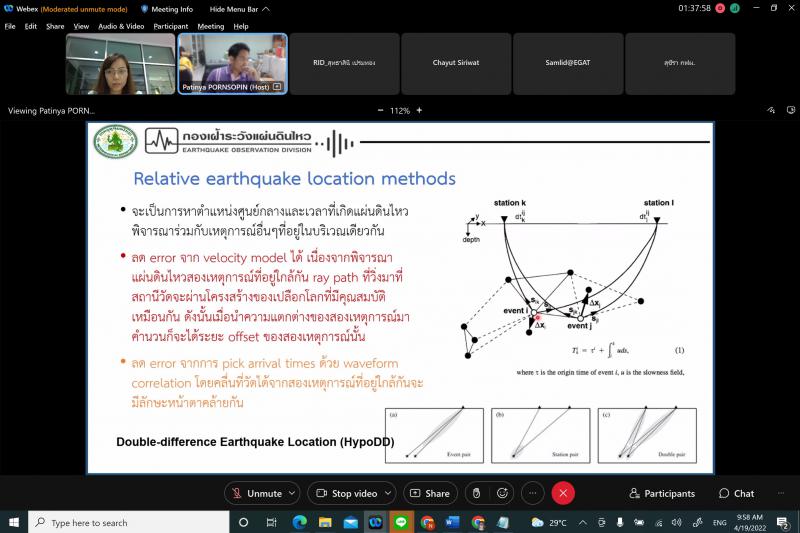Click the Meeting Info button

166,9
